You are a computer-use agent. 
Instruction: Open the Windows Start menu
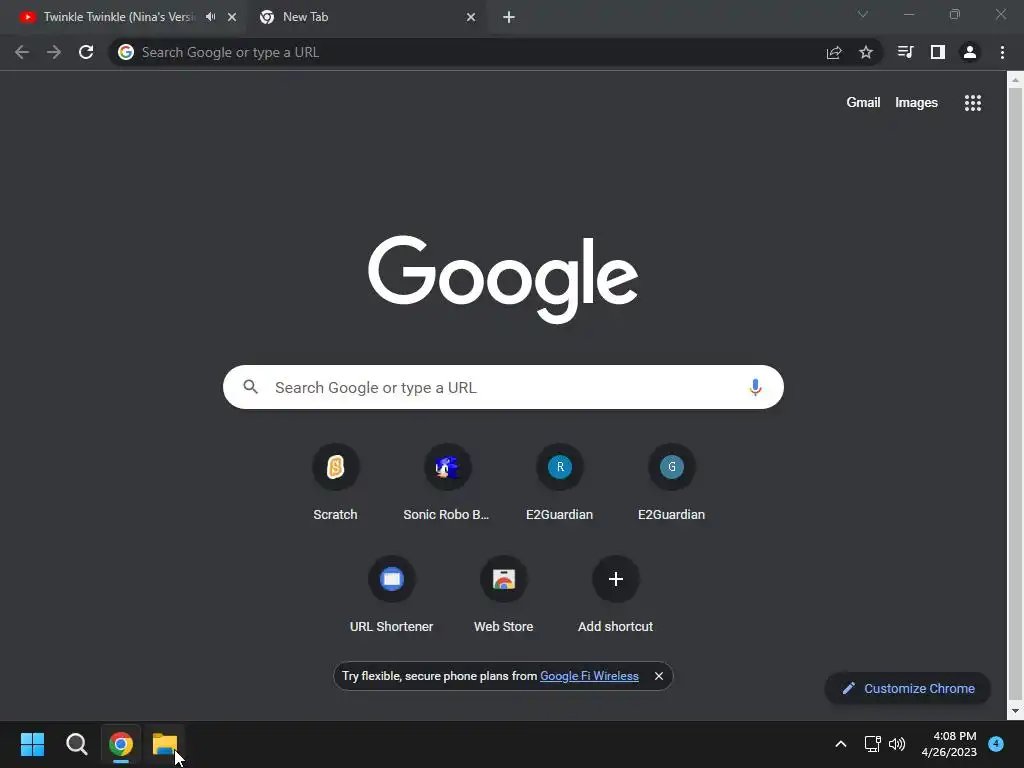click(32, 744)
